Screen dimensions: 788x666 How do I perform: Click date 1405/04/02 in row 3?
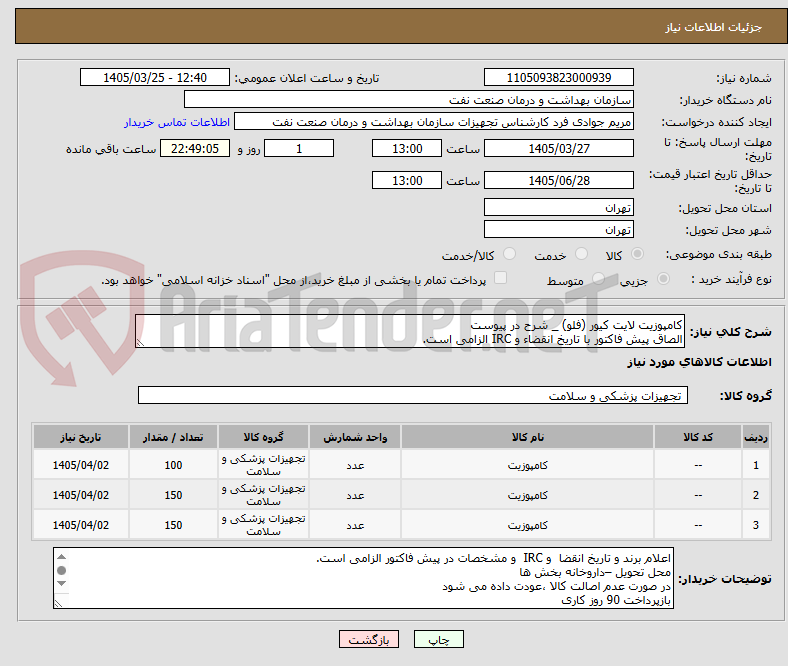point(81,525)
